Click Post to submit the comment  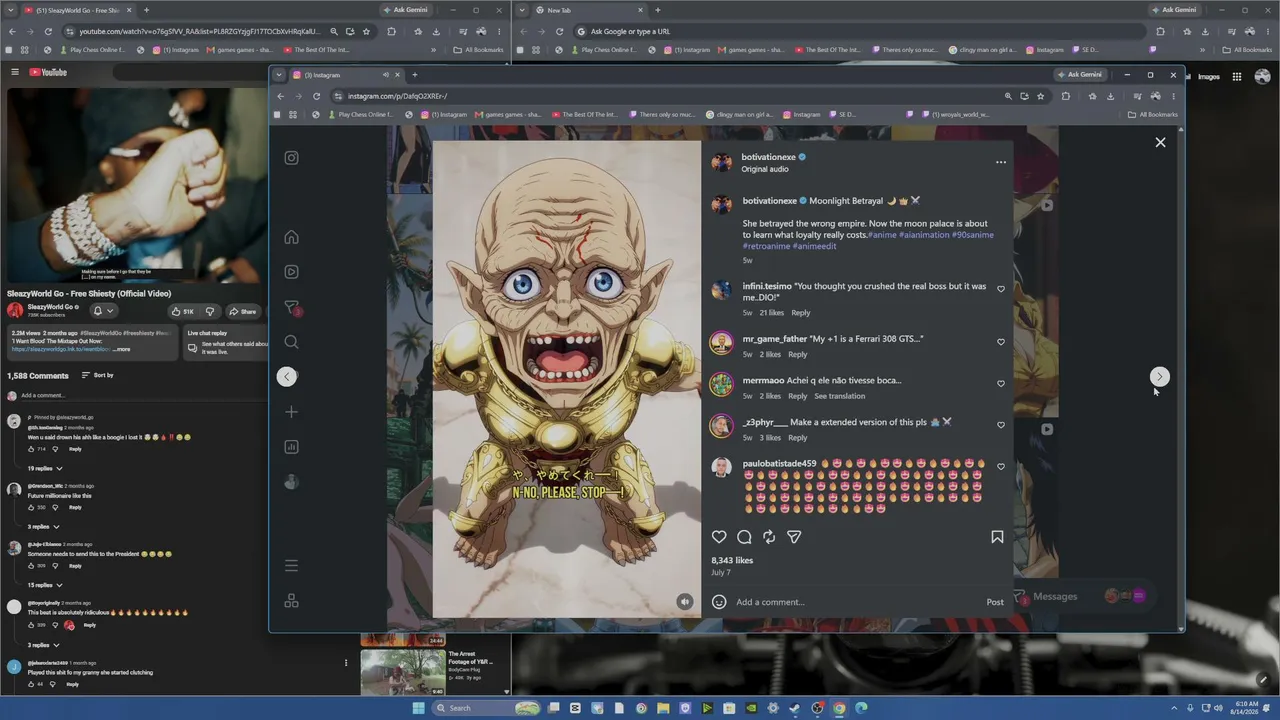(x=995, y=602)
